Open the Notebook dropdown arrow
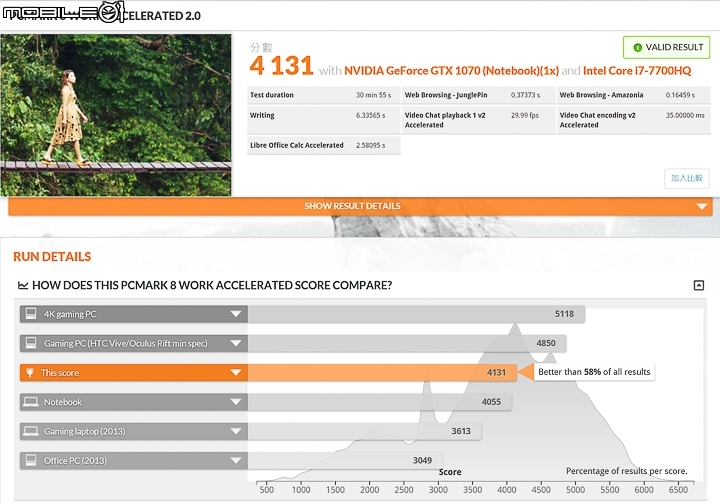The width and height of the screenshot is (720, 504). [236, 402]
